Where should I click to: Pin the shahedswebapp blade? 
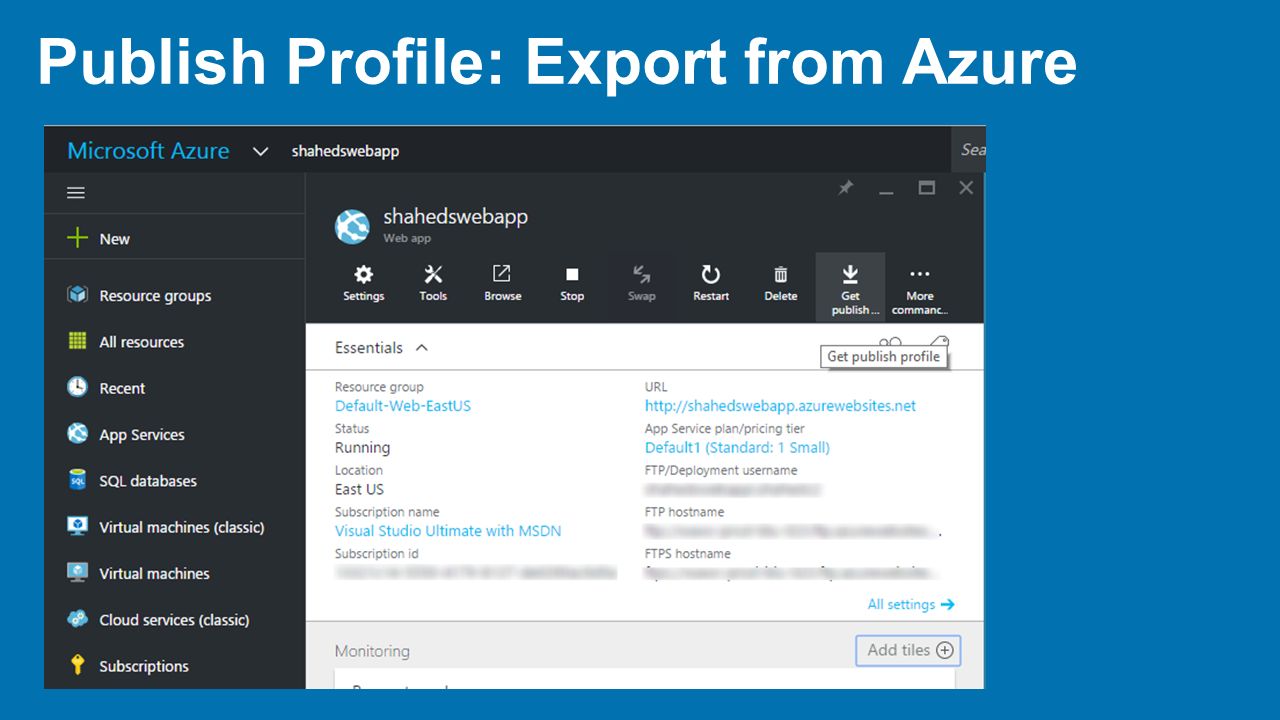[x=846, y=188]
